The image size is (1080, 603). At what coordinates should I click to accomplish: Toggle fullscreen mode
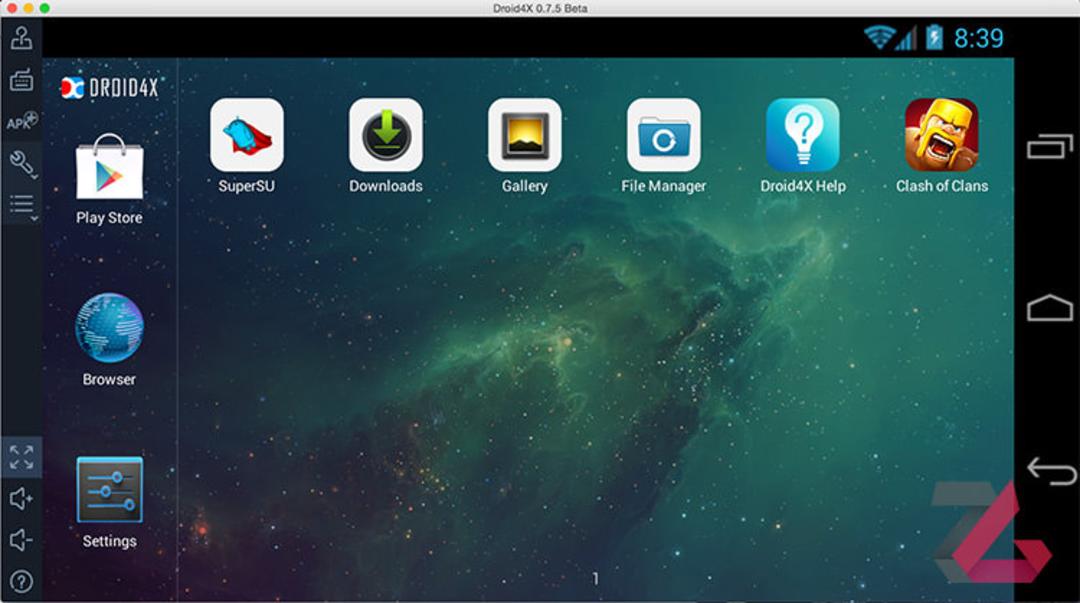pos(21,457)
